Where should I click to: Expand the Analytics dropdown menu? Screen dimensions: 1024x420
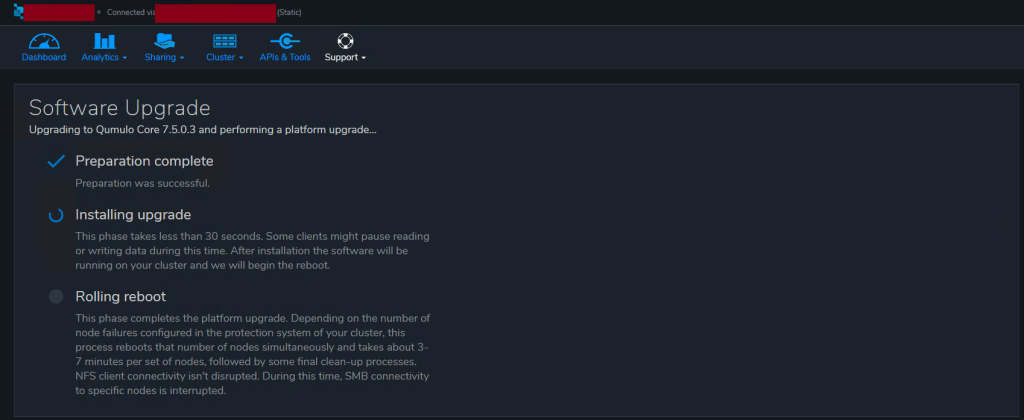coord(104,57)
